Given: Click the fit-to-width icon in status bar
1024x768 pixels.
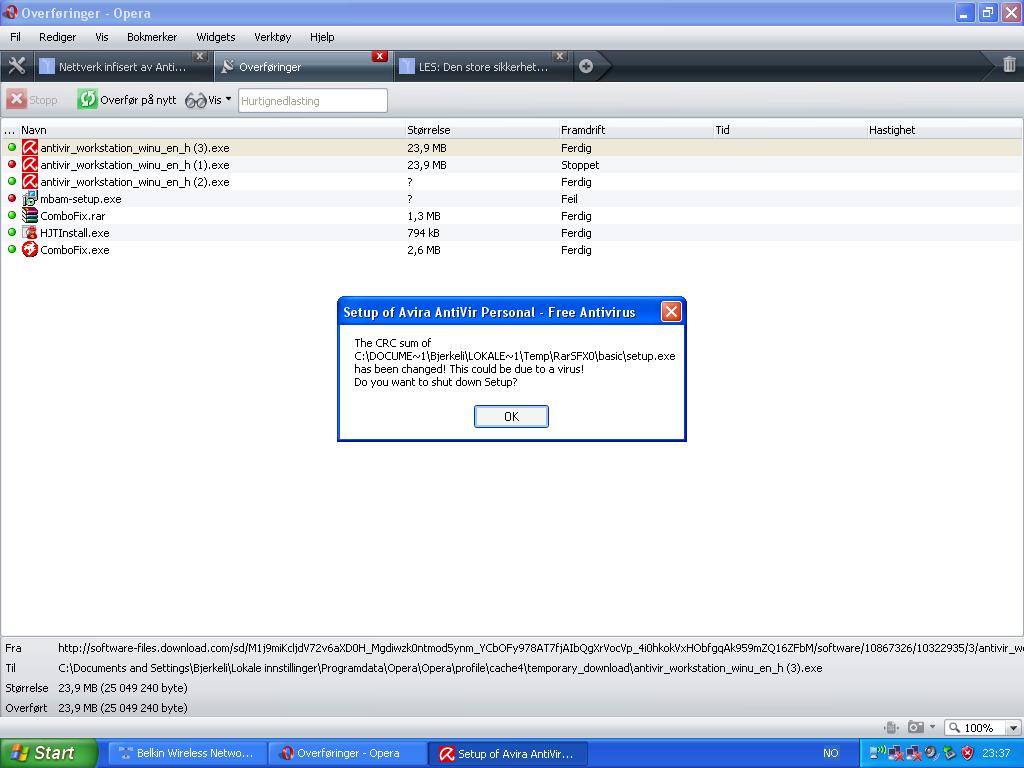Looking at the screenshot, I should (x=890, y=728).
